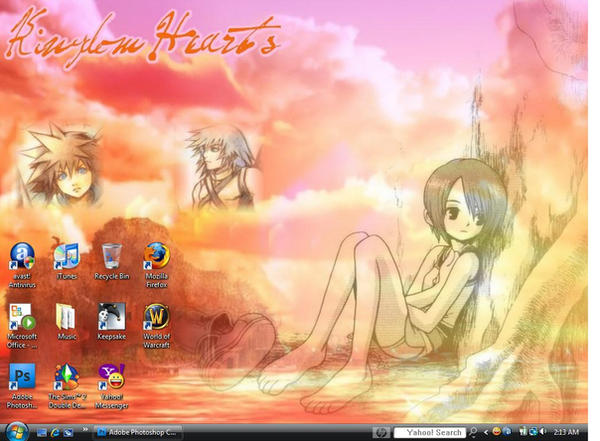Image resolution: width=600 pixels, height=441 pixels.
Task: Launch iTunes from the desktop
Action: click(x=67, y=260)
